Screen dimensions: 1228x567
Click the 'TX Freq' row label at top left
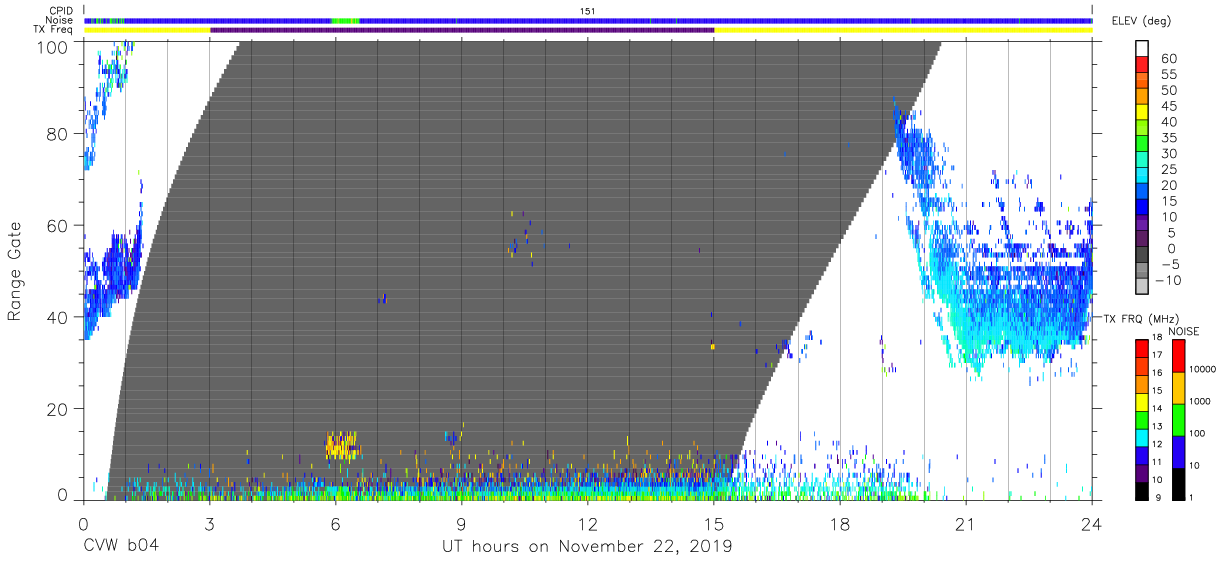[x=54, y=30]
